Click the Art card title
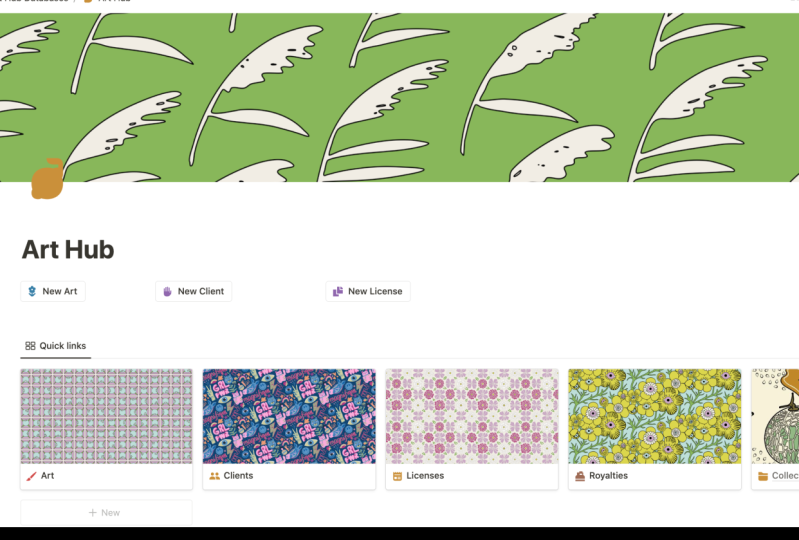The height and width of the screenshot is (540, 799). point(47,476)
